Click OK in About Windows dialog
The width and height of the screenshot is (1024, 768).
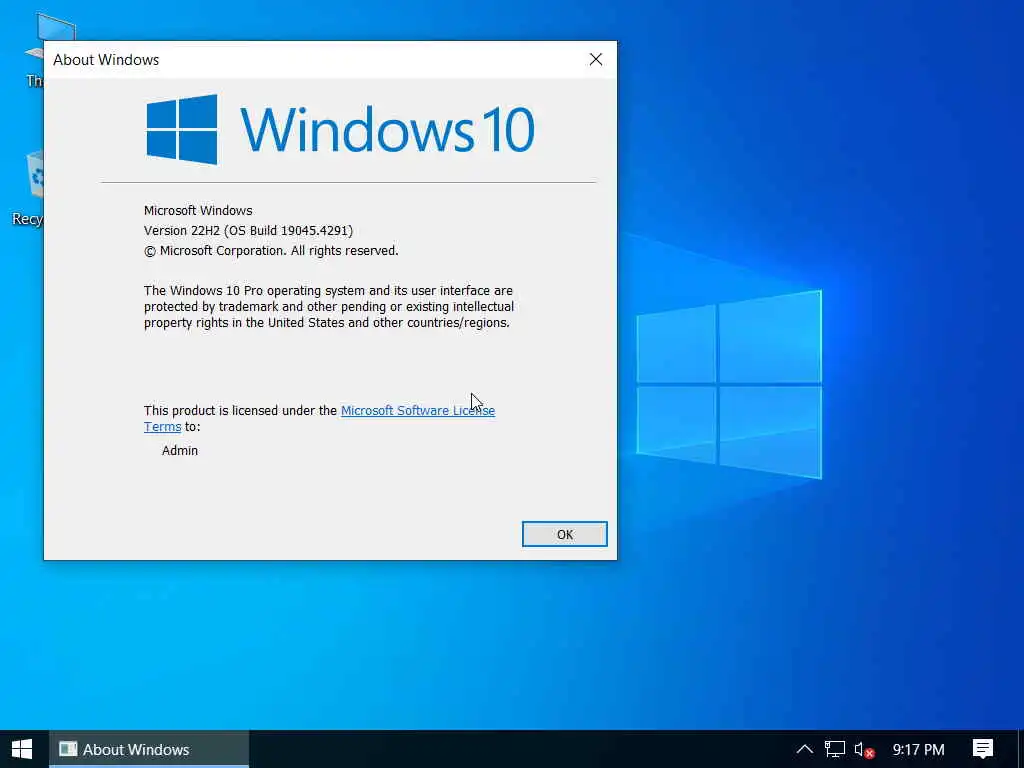pyautogui.click(x=564, y=534)
